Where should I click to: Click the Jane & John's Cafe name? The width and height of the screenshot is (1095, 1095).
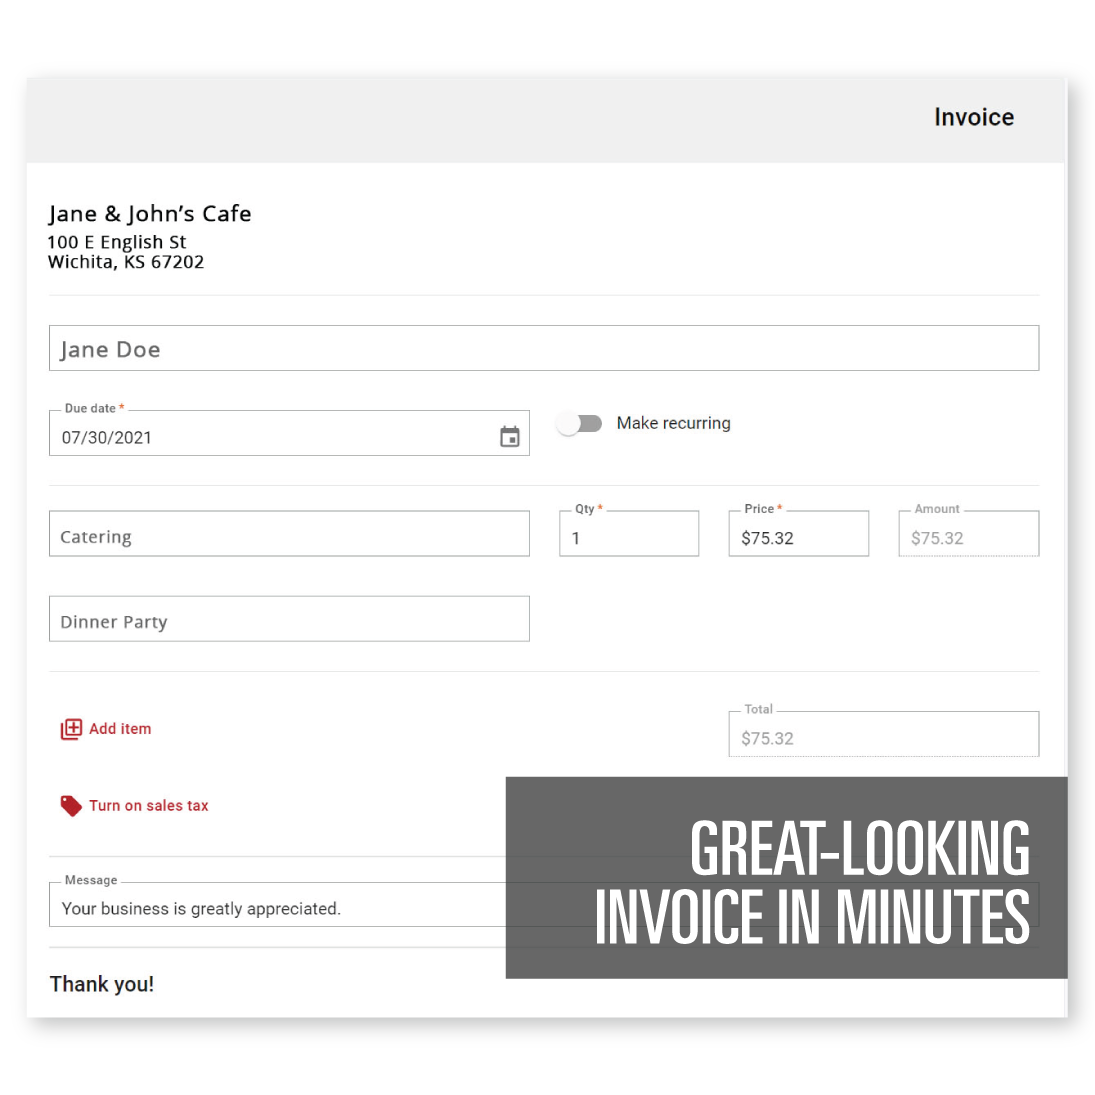click(x=149, y=213)
